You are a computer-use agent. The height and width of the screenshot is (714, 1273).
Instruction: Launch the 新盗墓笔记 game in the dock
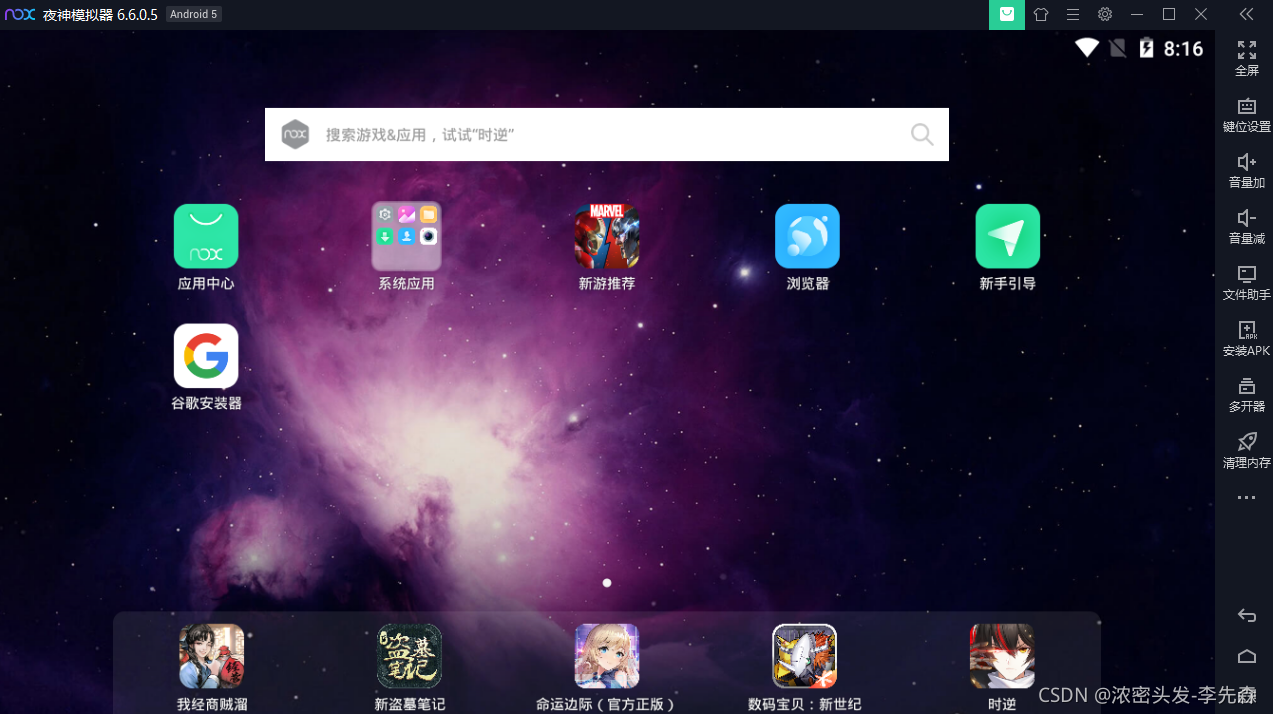coord(409,656)
